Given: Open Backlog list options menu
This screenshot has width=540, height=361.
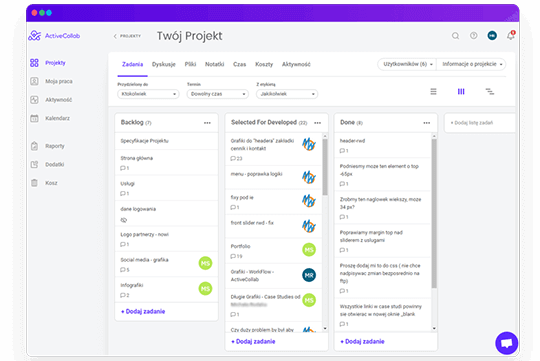Looking at the screenshot, I should 207,123.
